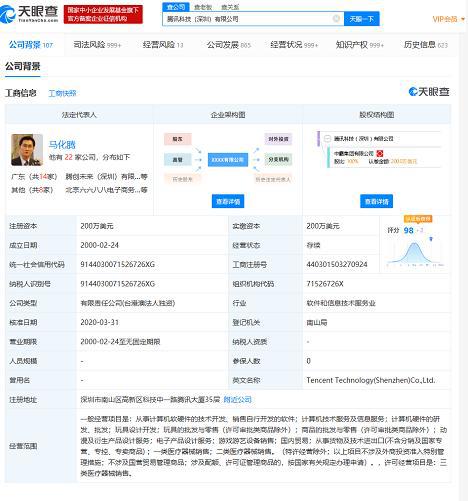Click the 历史股东 box in the structure diagram
This screenshot has width=468, height=501.
(182, 179)
